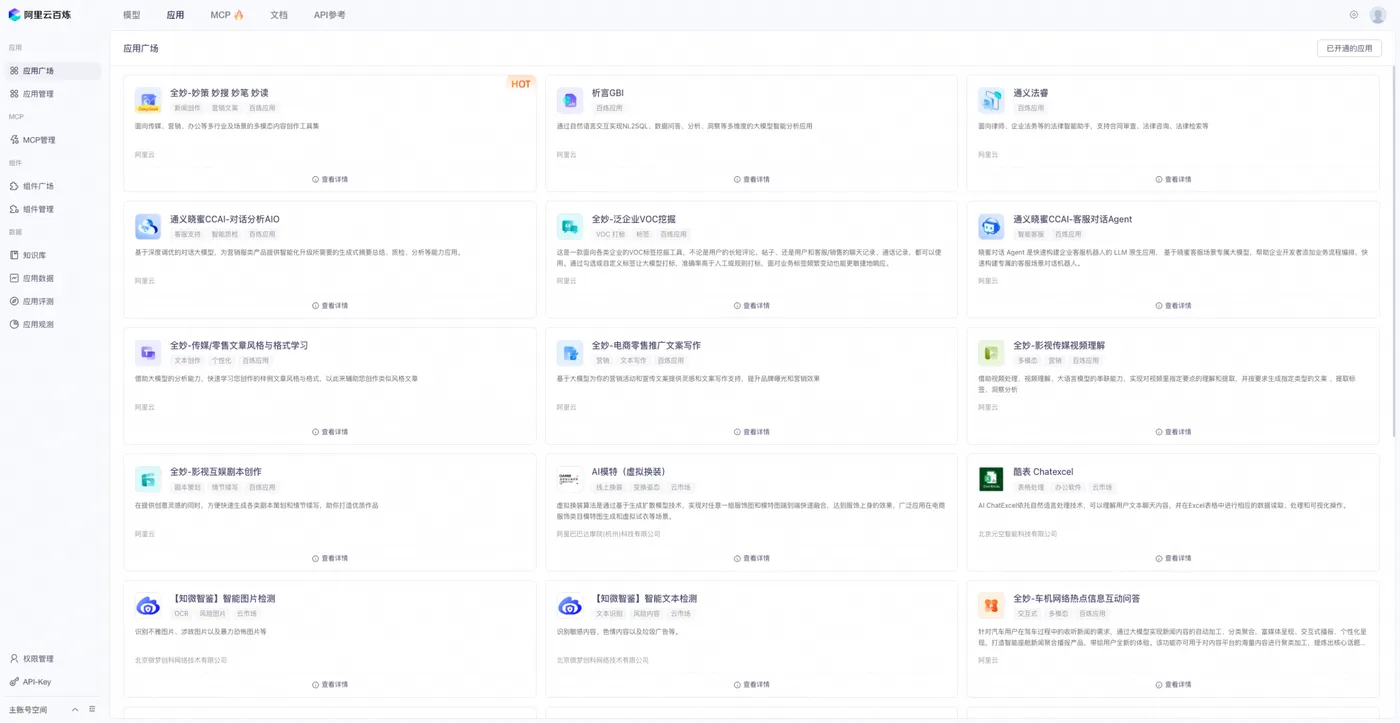
Task: Switch to the 模型 top tab
Action: click(132, 15)
